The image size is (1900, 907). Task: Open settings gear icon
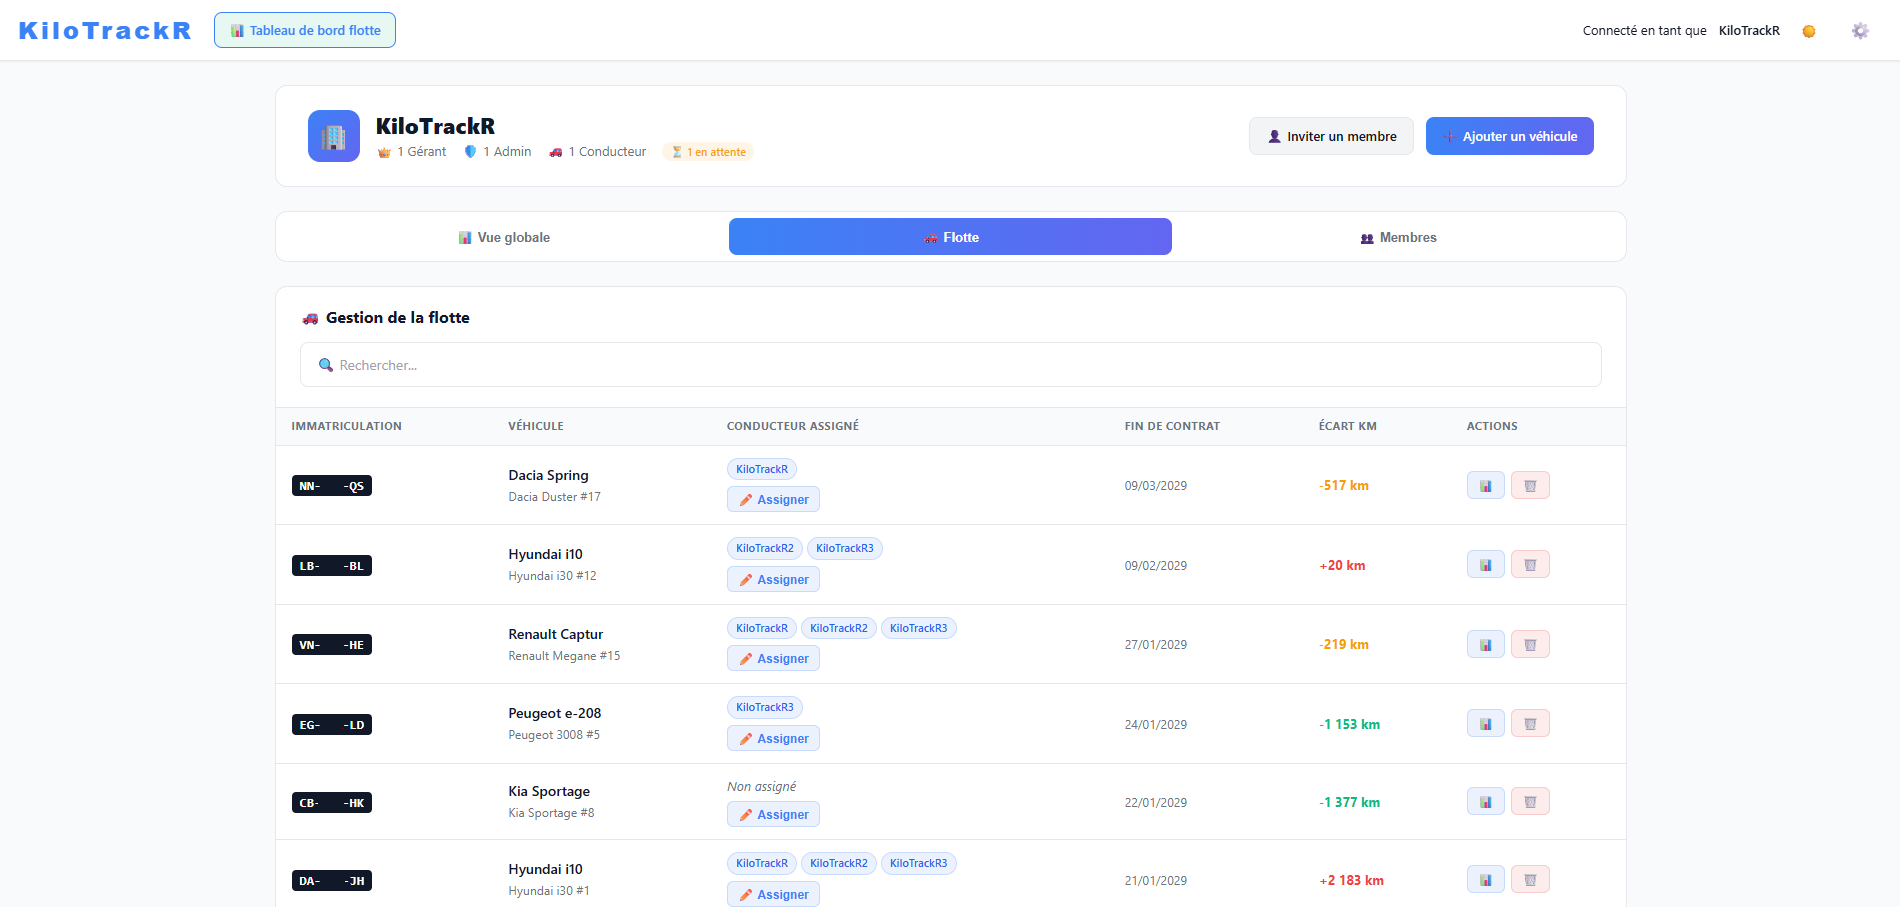1860,31
